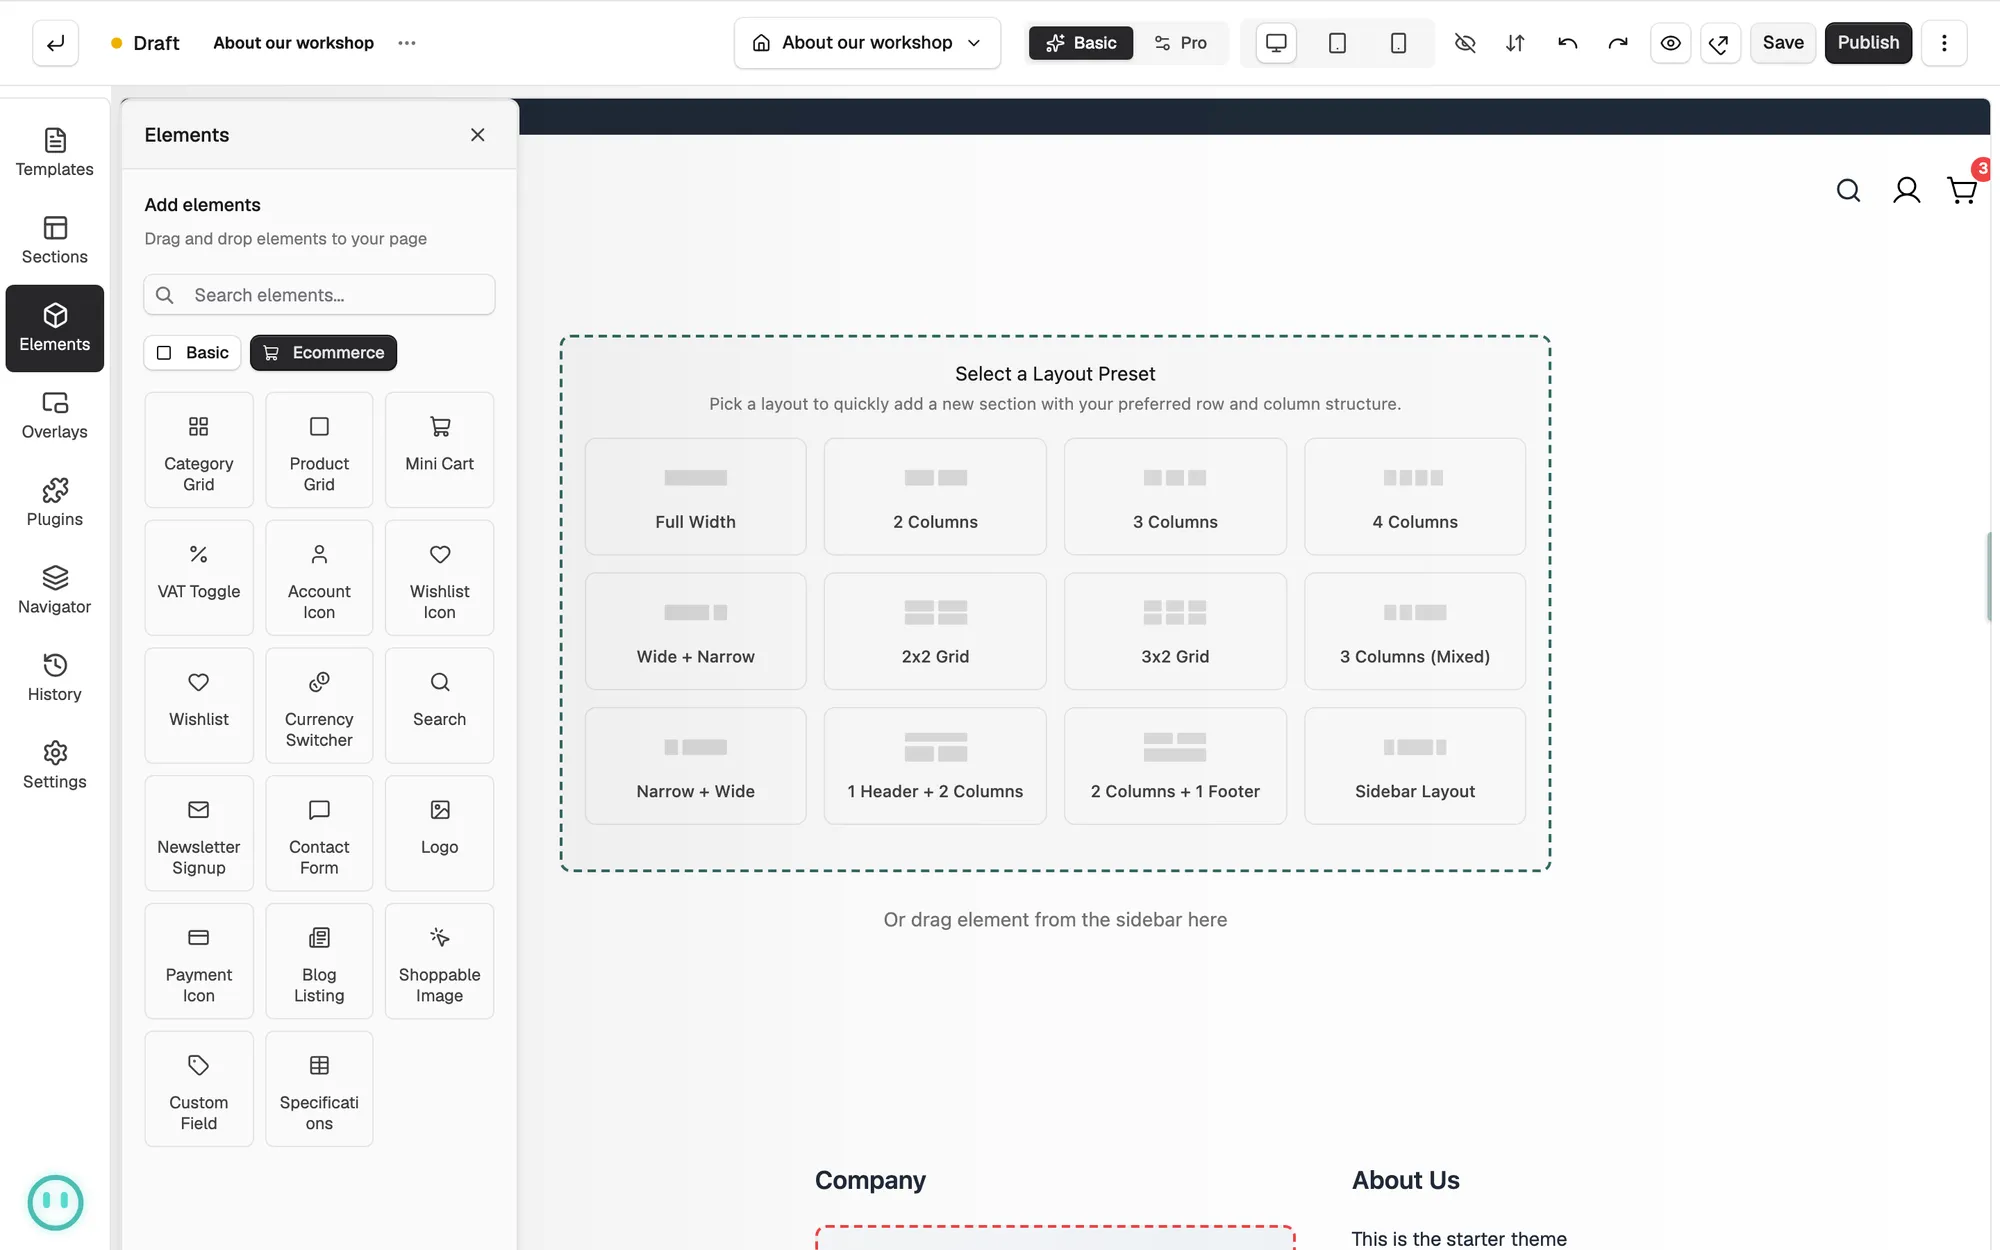Focus the Search elements input
Viewport: 2000px width, 1250px height.
pos(319,295)
